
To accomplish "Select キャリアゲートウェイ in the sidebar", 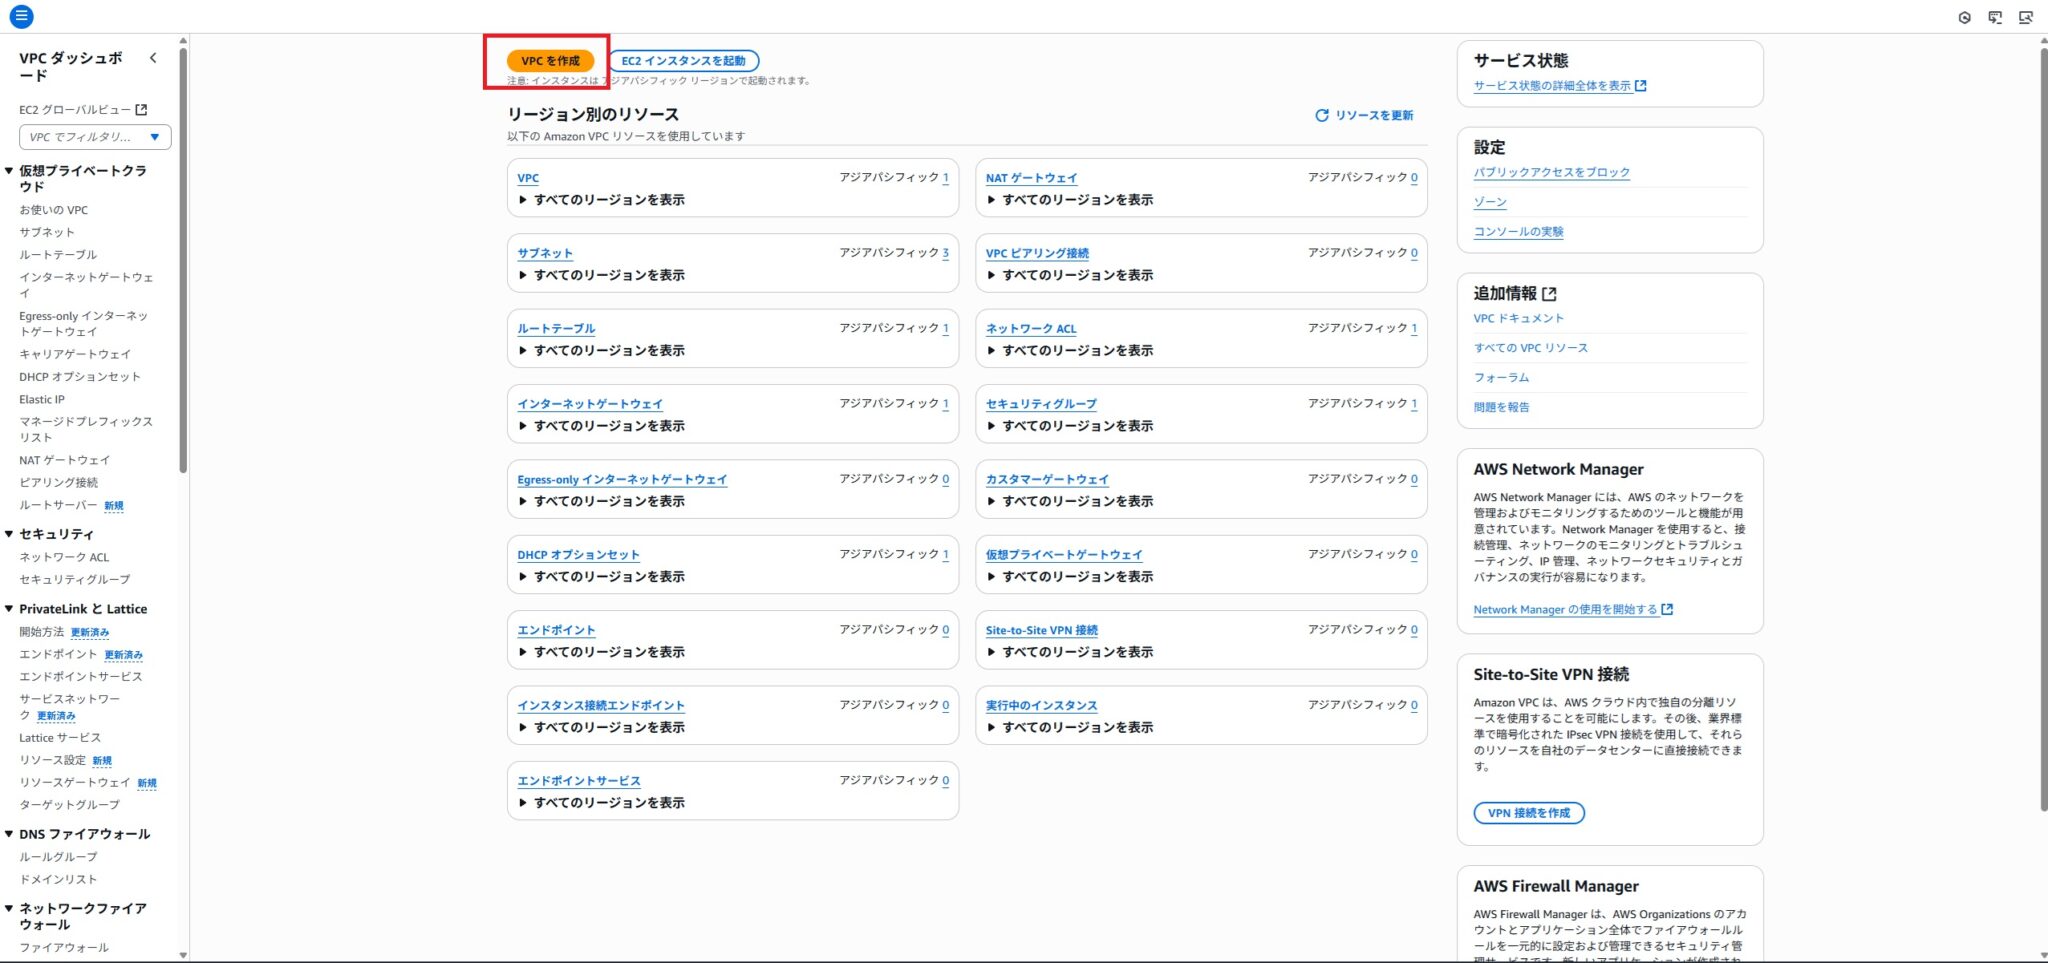I will point(75,354).
